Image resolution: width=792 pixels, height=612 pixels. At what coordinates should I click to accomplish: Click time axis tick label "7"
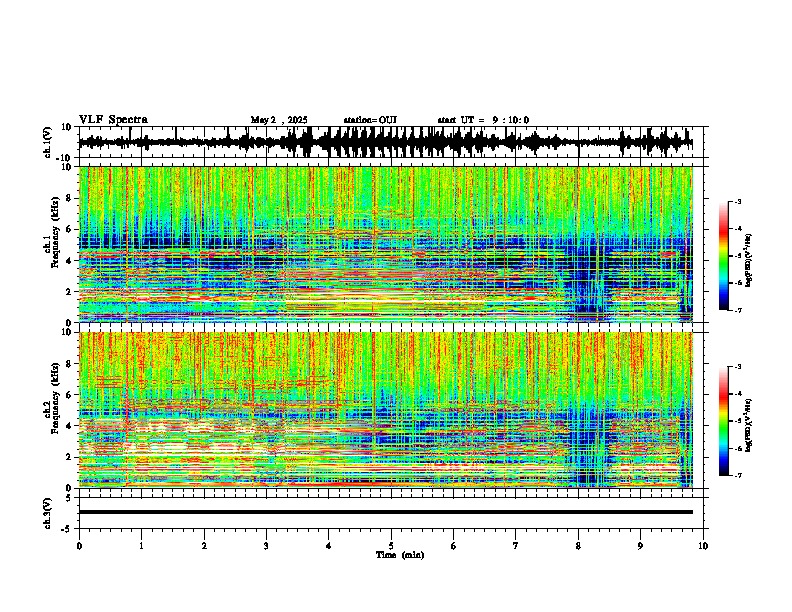[x=516, y=546]
